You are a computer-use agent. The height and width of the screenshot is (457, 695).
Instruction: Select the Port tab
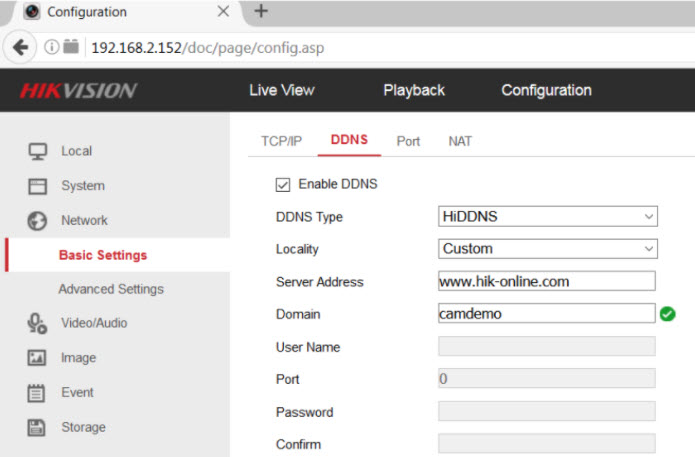click(x=408, y=141)
